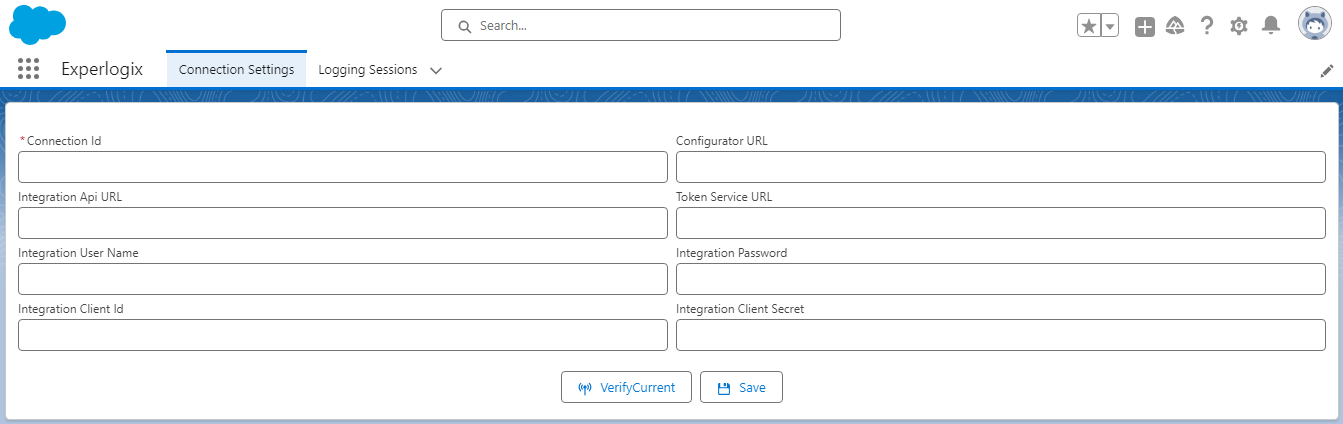Click the Salesforce cloud logo

pyautogui.click(x=37, y=24)
